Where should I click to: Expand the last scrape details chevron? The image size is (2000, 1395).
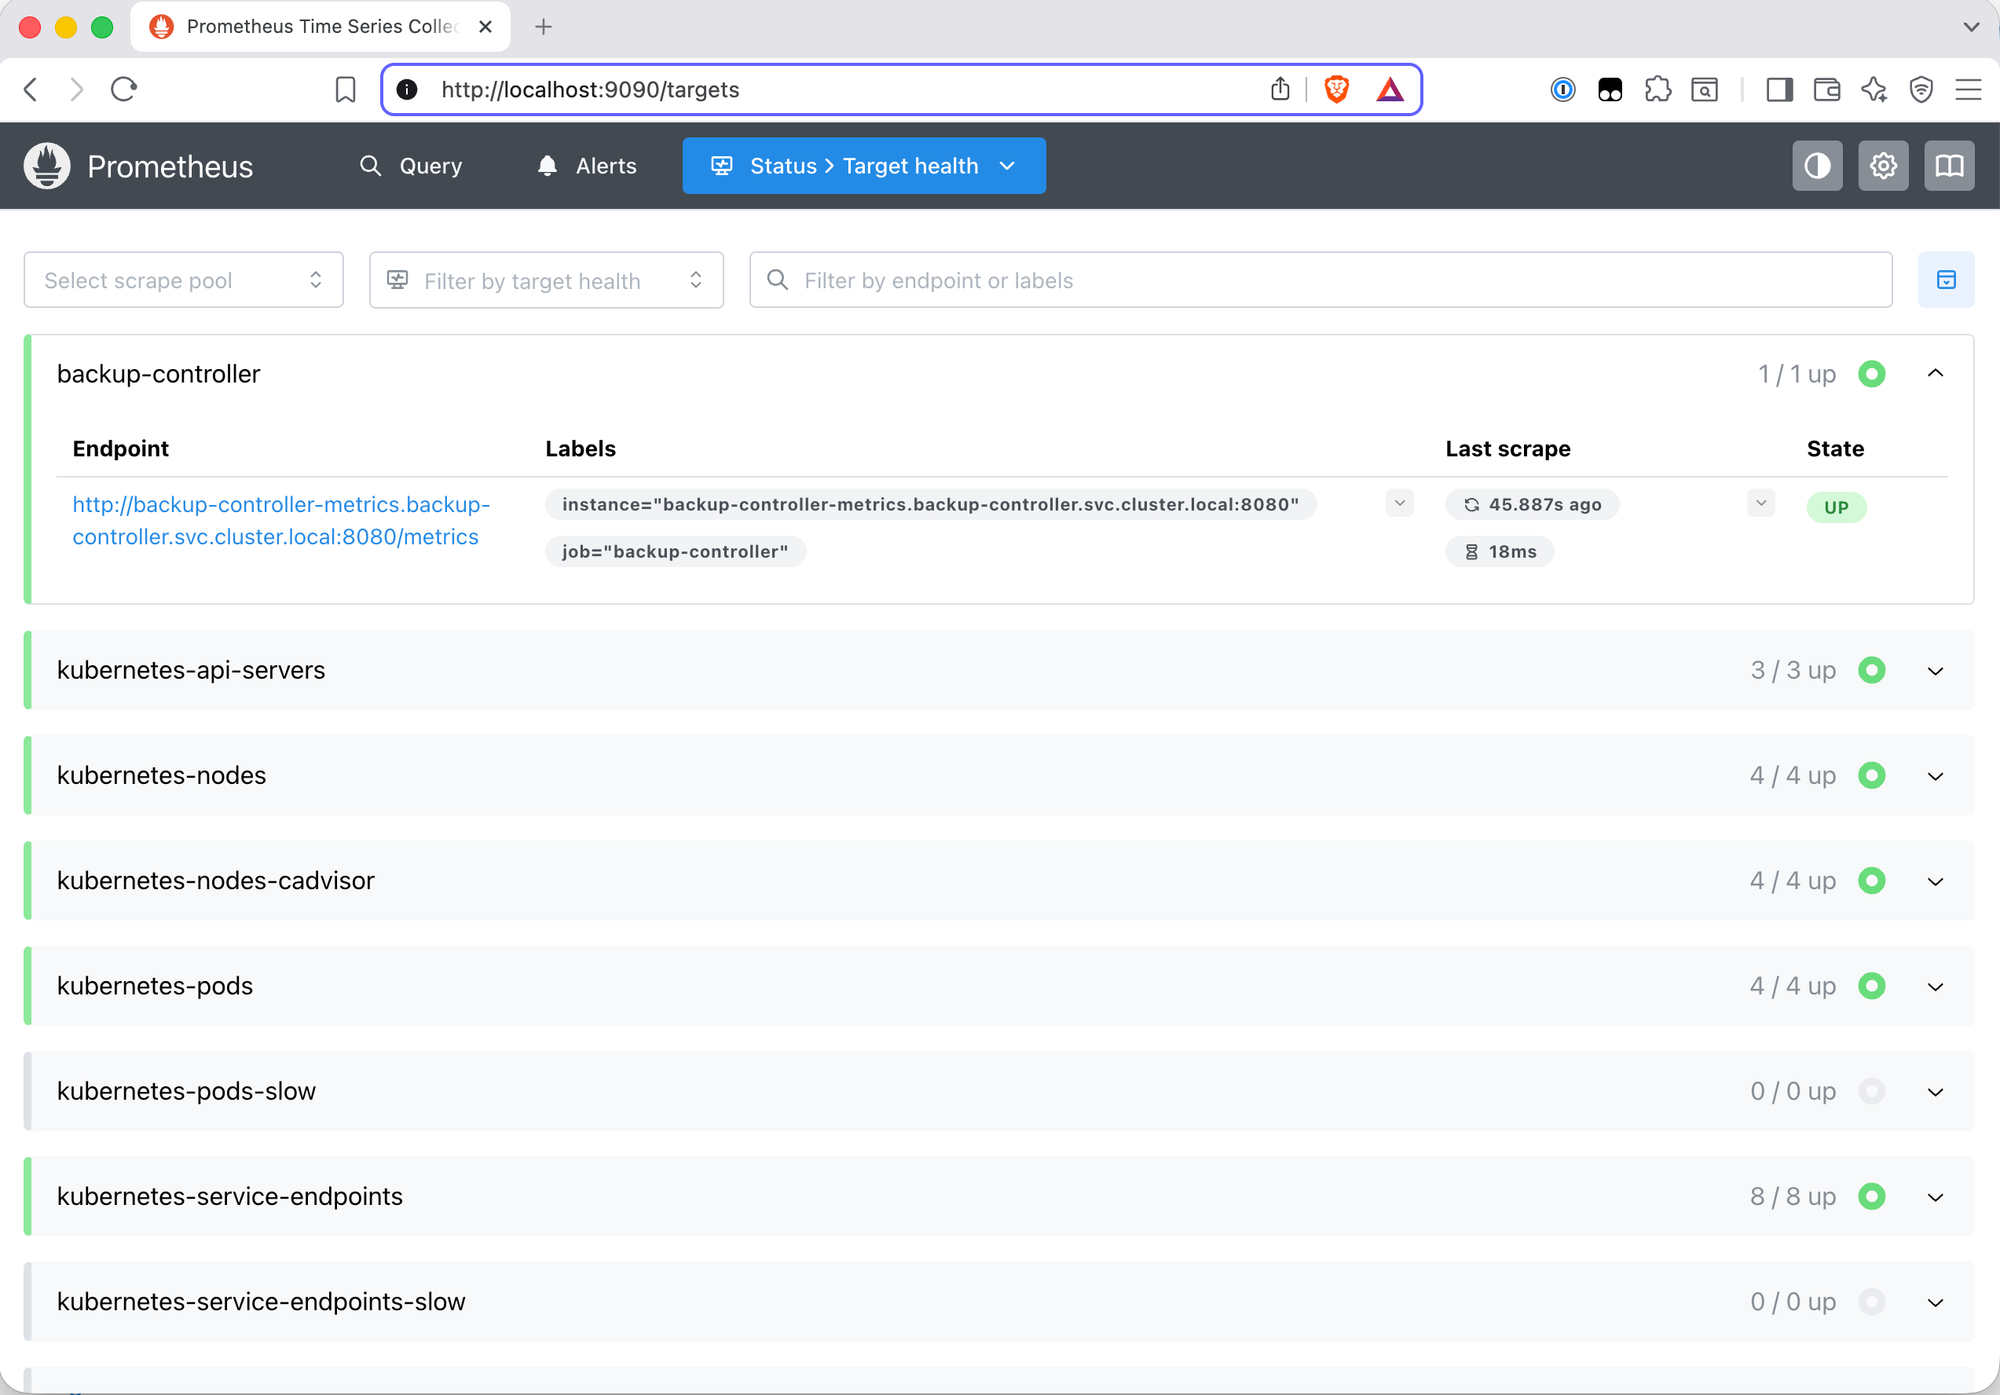click(x=1761, y=503)
